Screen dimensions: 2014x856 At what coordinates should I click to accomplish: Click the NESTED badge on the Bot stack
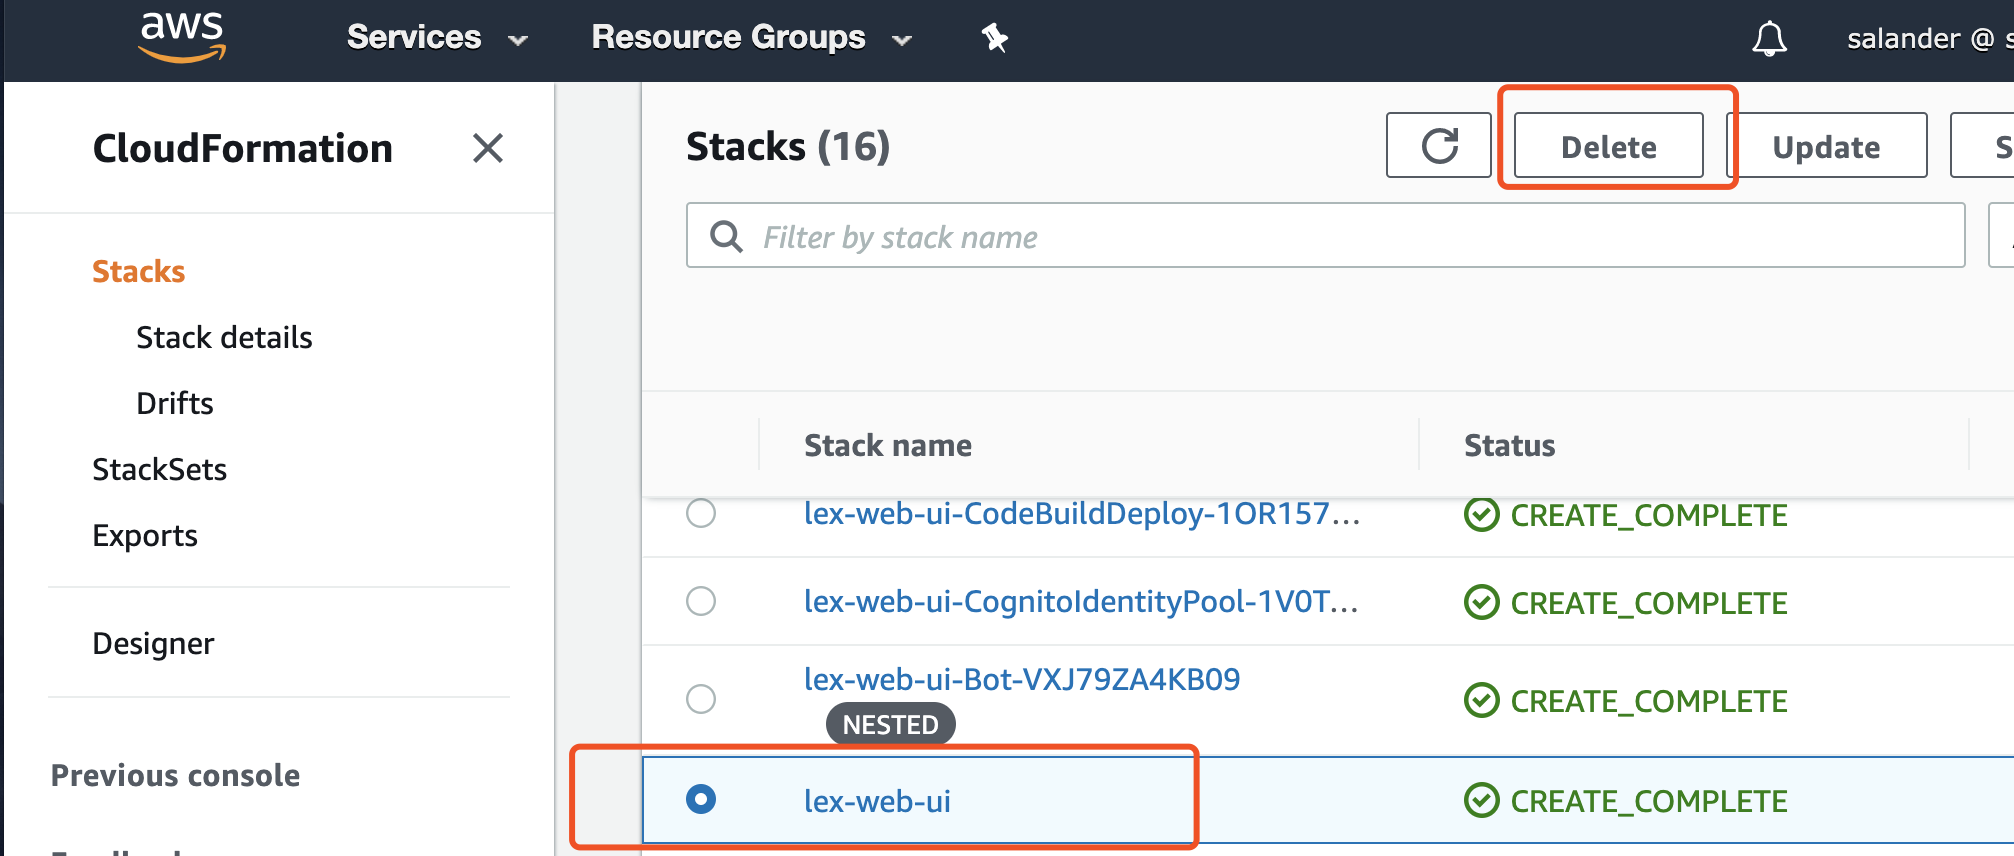click(890, 724)
